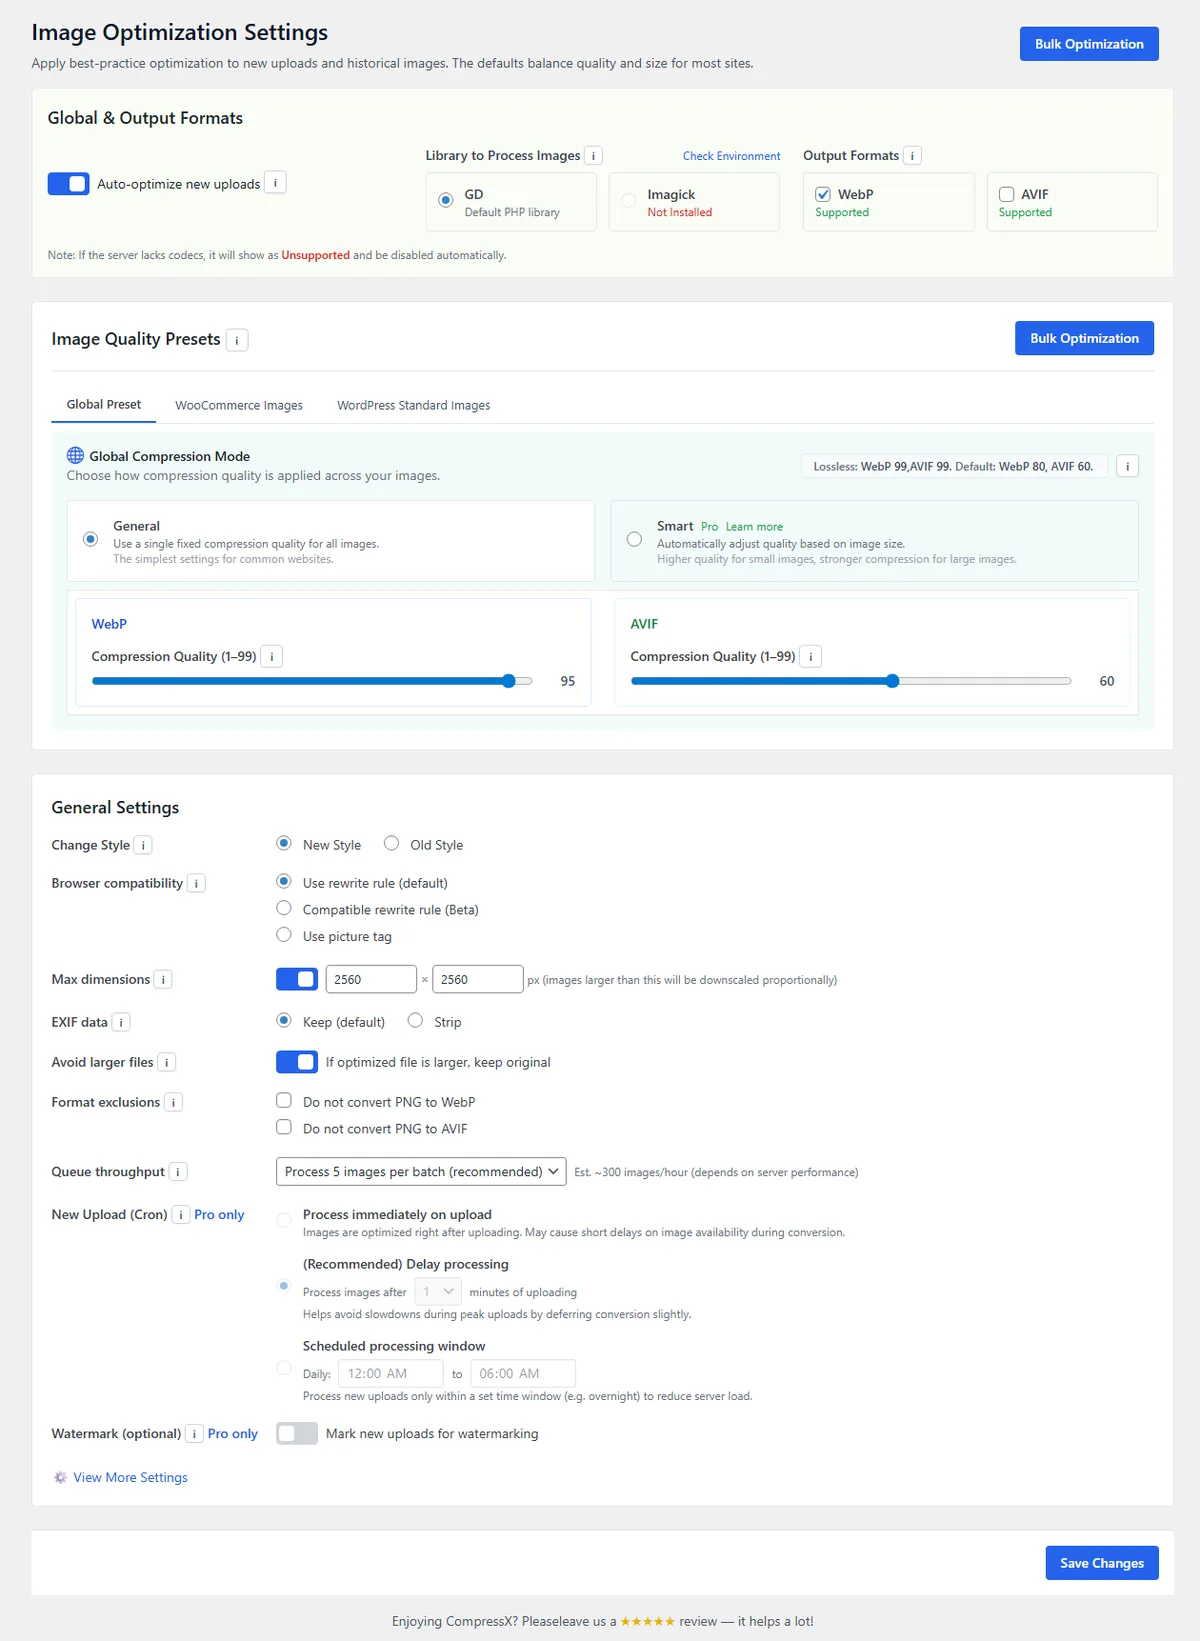Screen dimensions: 1200x1641
Task: Click Bulk Optimization button in Image Quality Presets
Action: point(1084,338)
